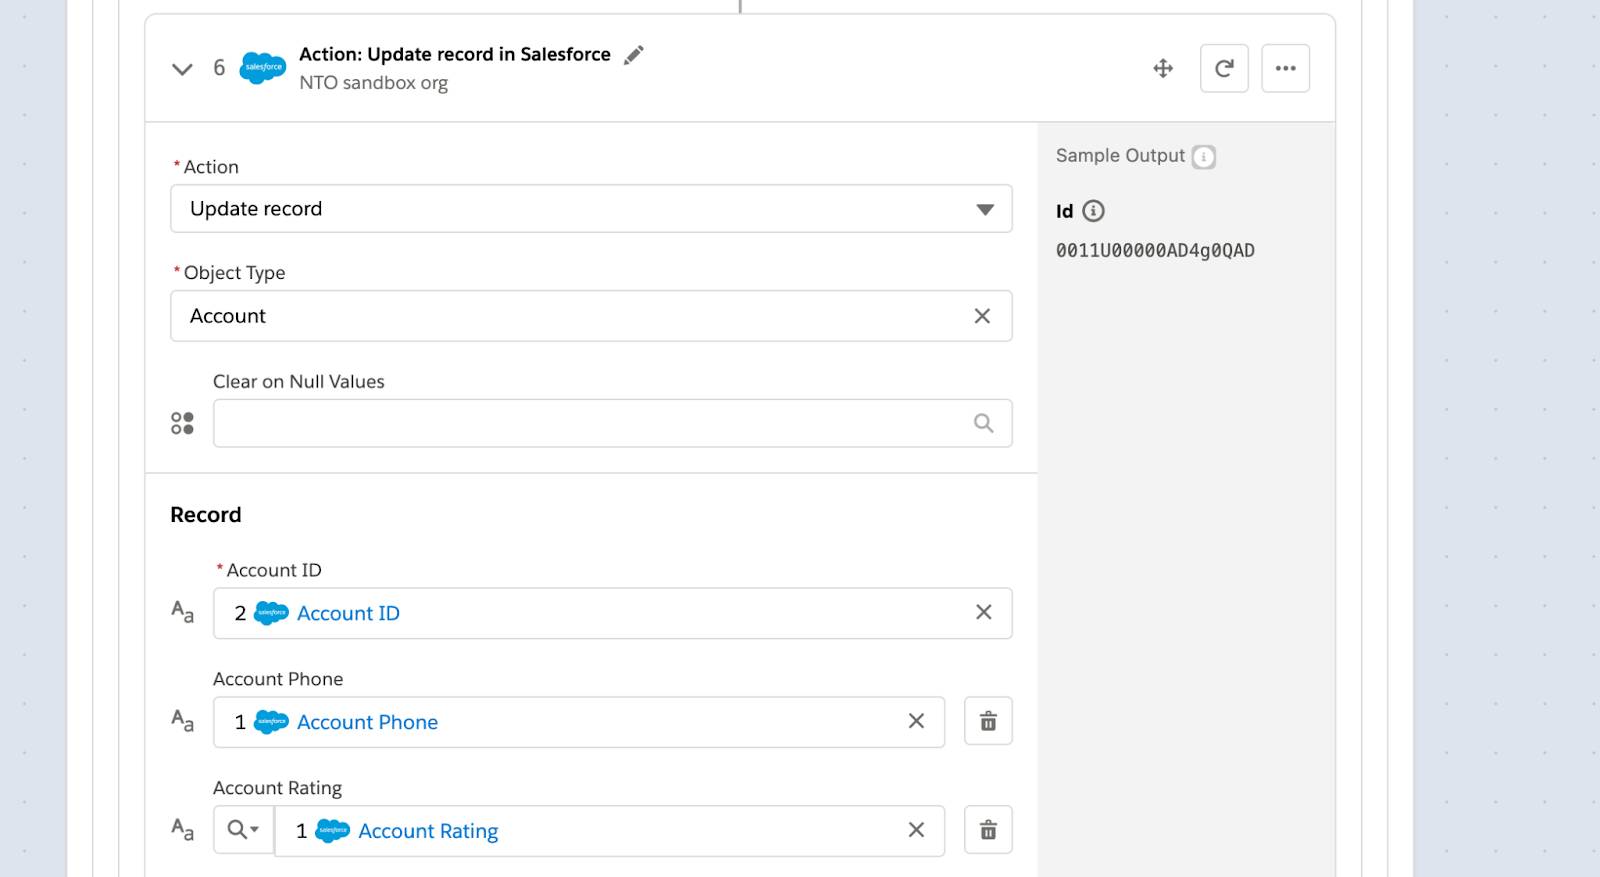Click the text type icon beside Account ID
The width and height of the screenshot is (1600, 877).
182,611
